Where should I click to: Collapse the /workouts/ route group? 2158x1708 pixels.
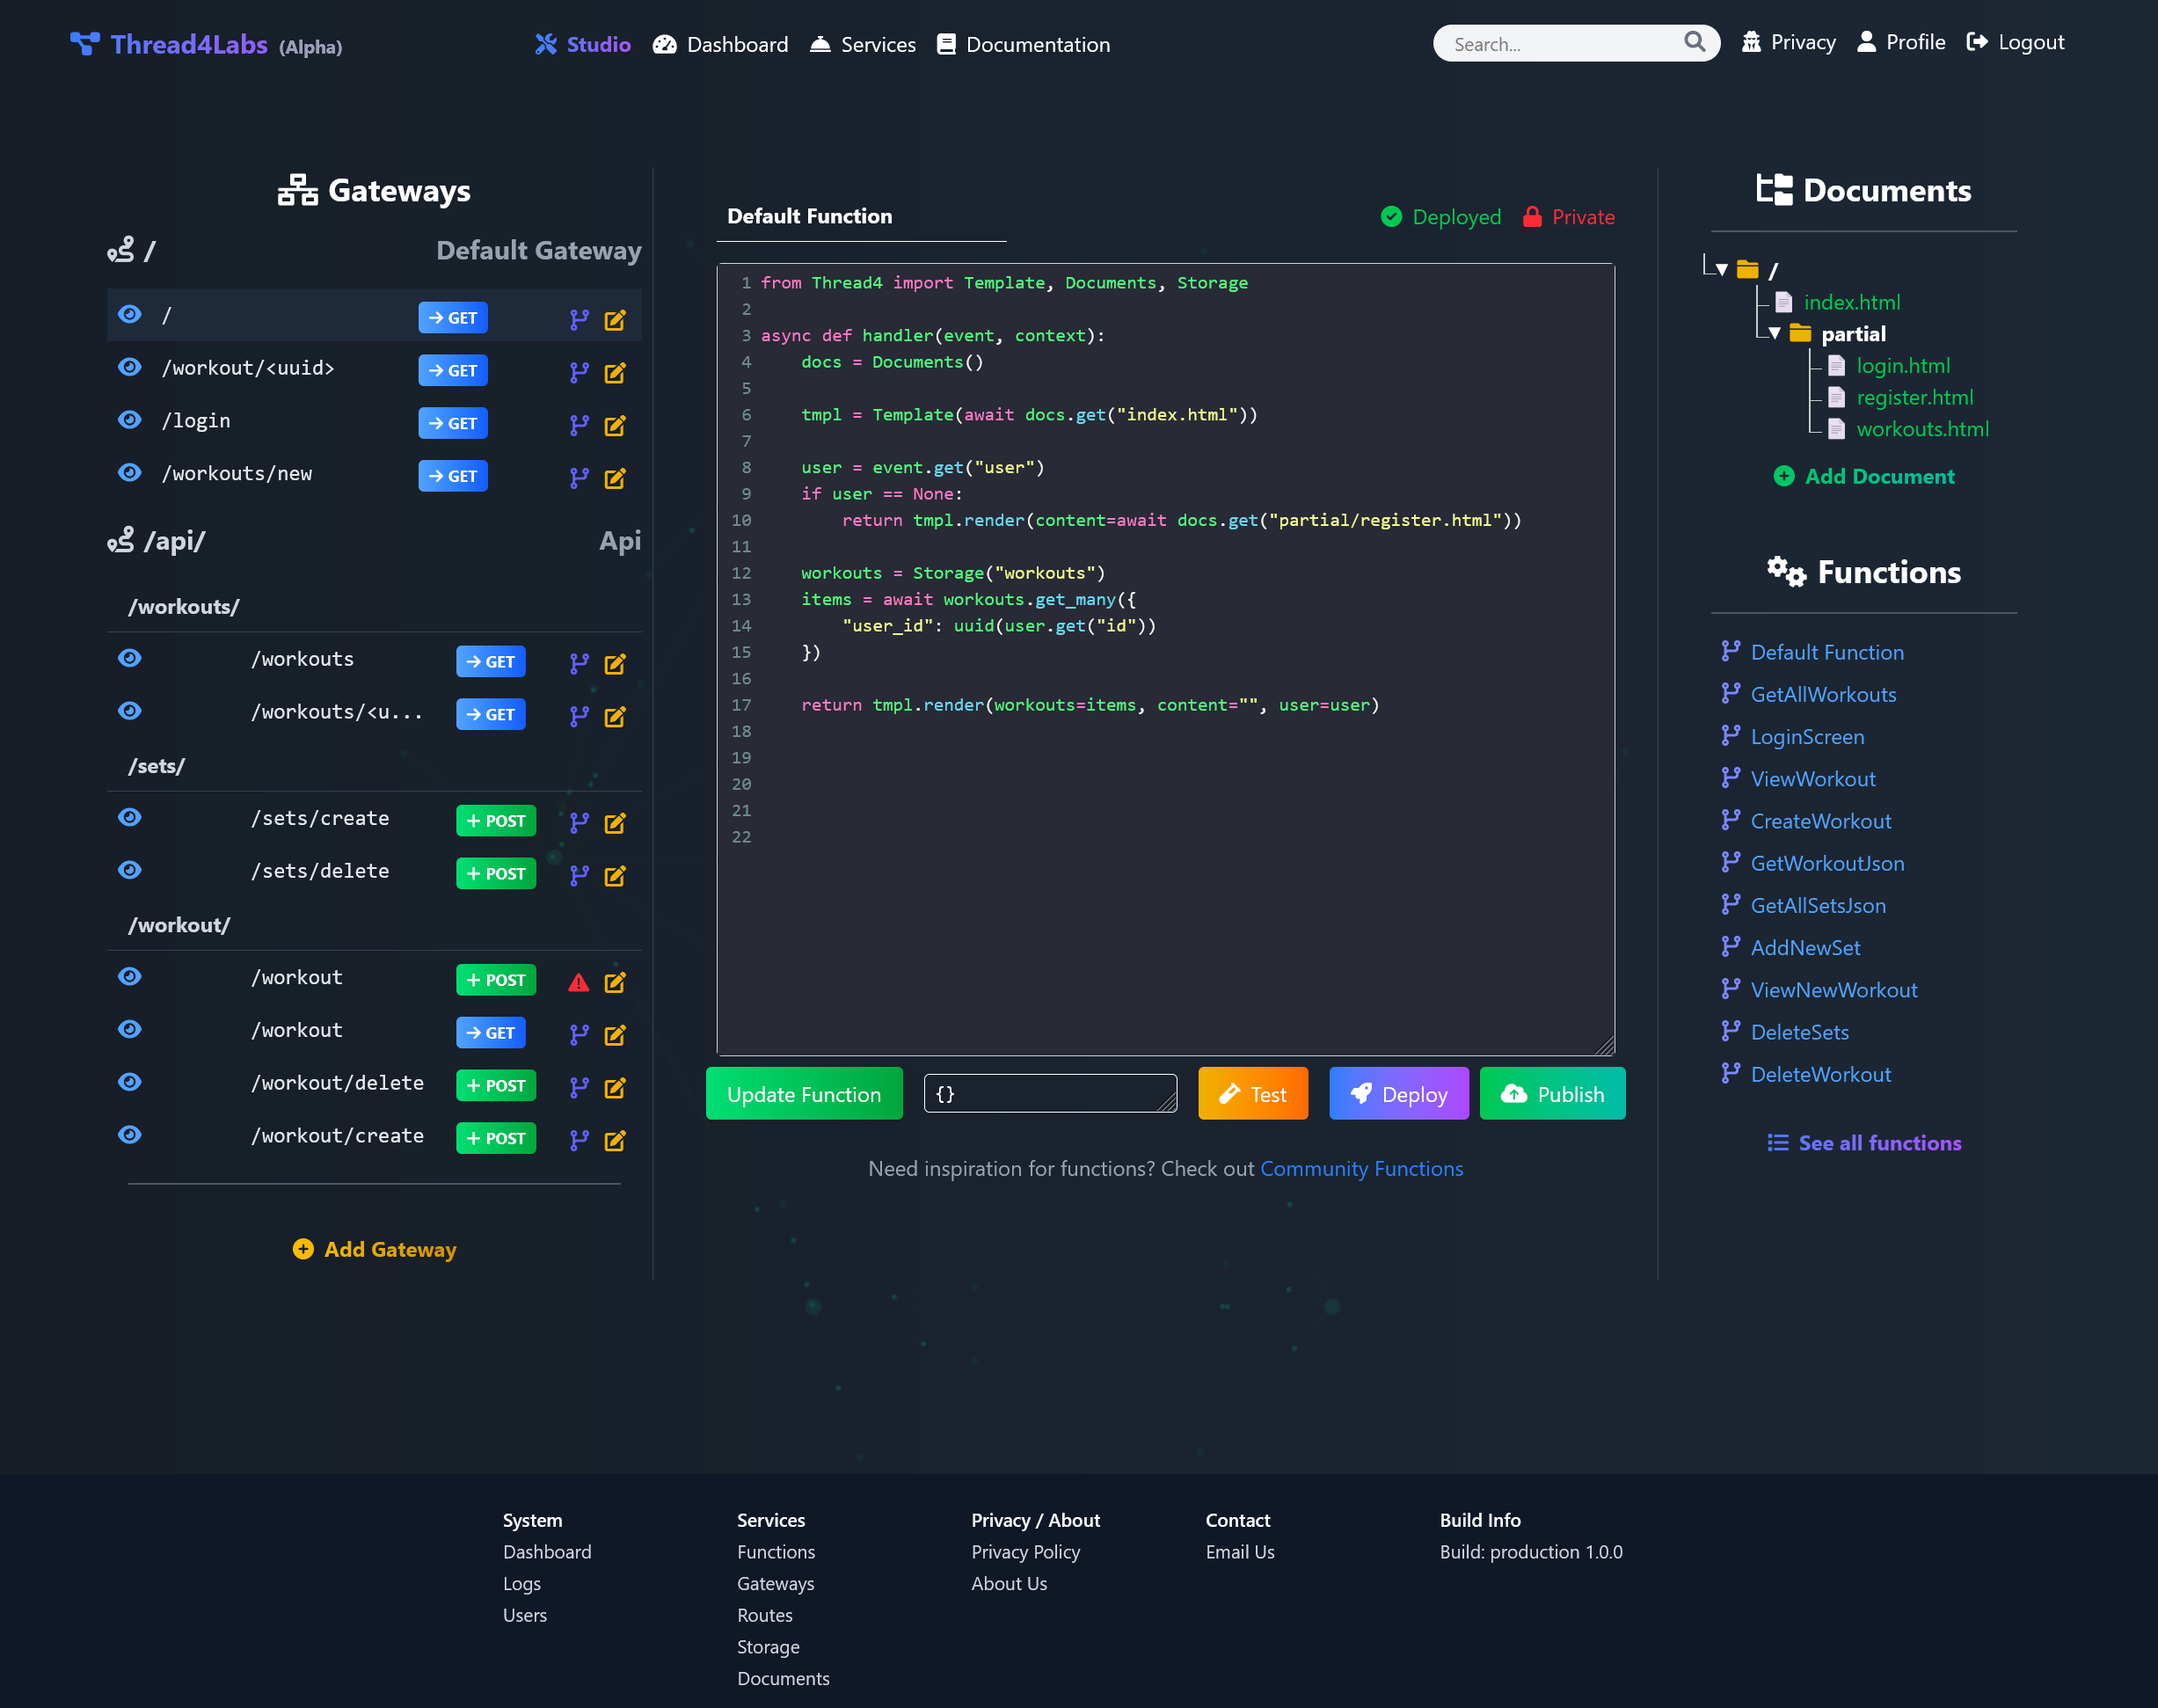coord(184,607)
